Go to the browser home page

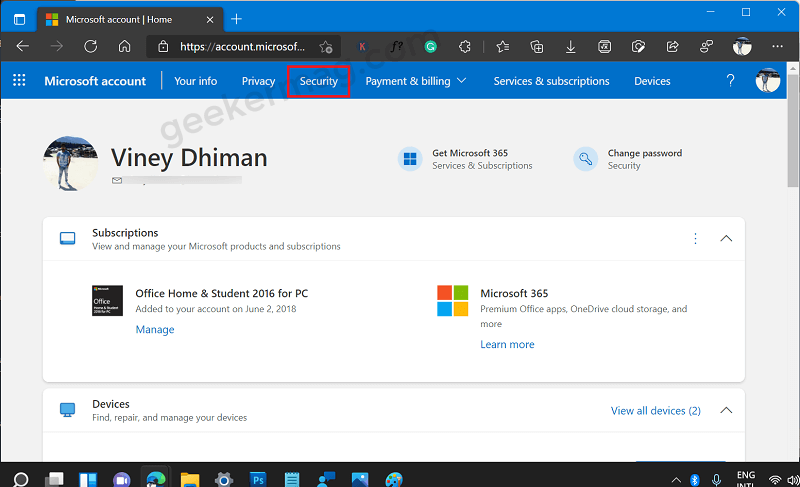pyautogui.click(x=124, y=46)
